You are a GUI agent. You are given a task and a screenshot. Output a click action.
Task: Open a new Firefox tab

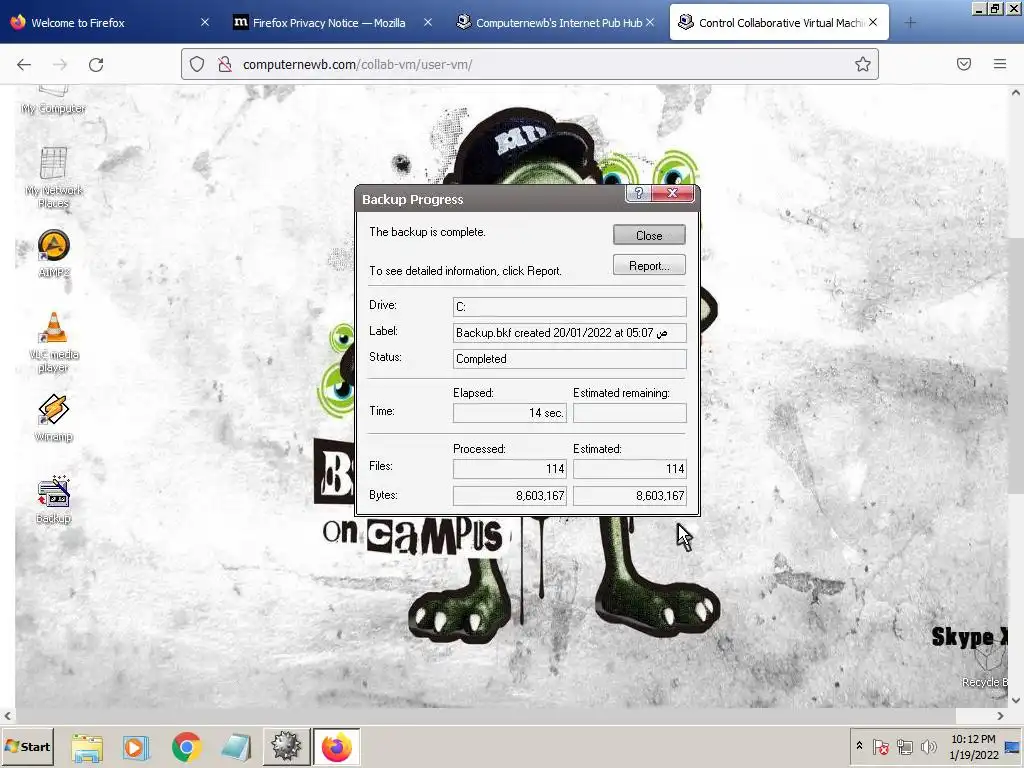pos(910,23)
